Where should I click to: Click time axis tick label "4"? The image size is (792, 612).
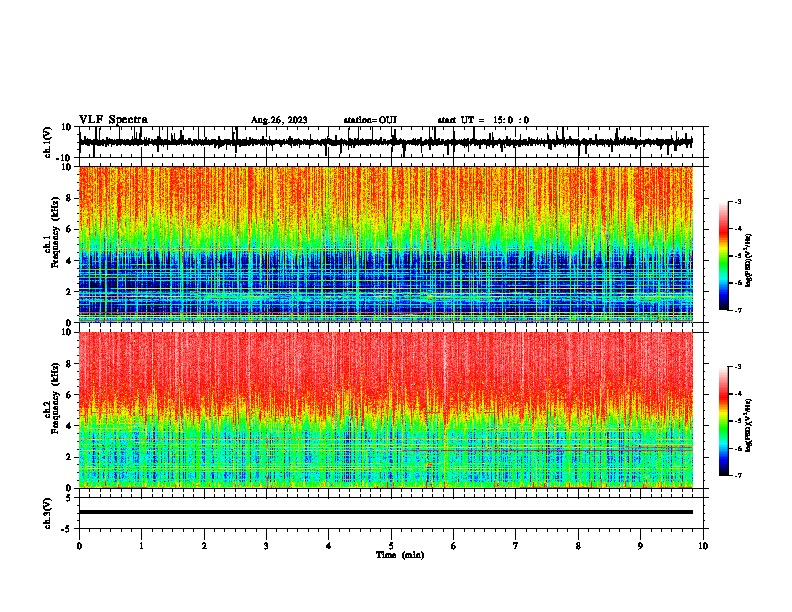(x=329, y=546)
